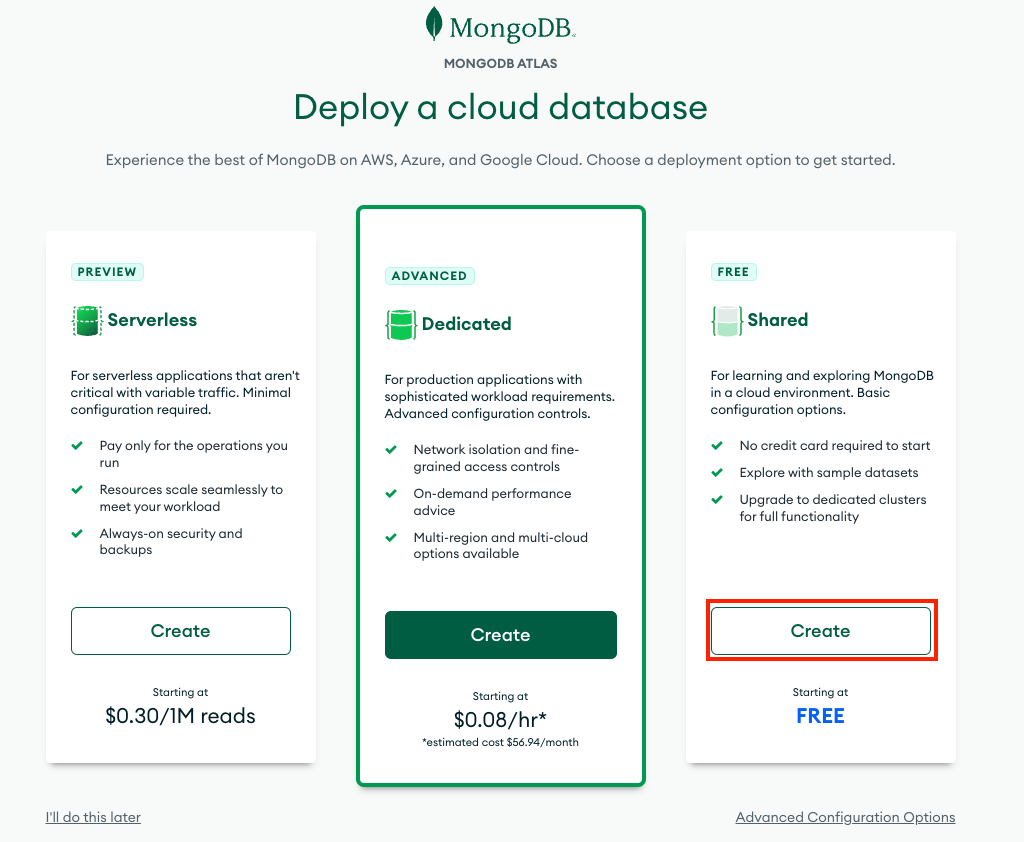This screenshot has height=842, width=1024.
Task: Create a Serverless deployment
Action: point(181,631)
